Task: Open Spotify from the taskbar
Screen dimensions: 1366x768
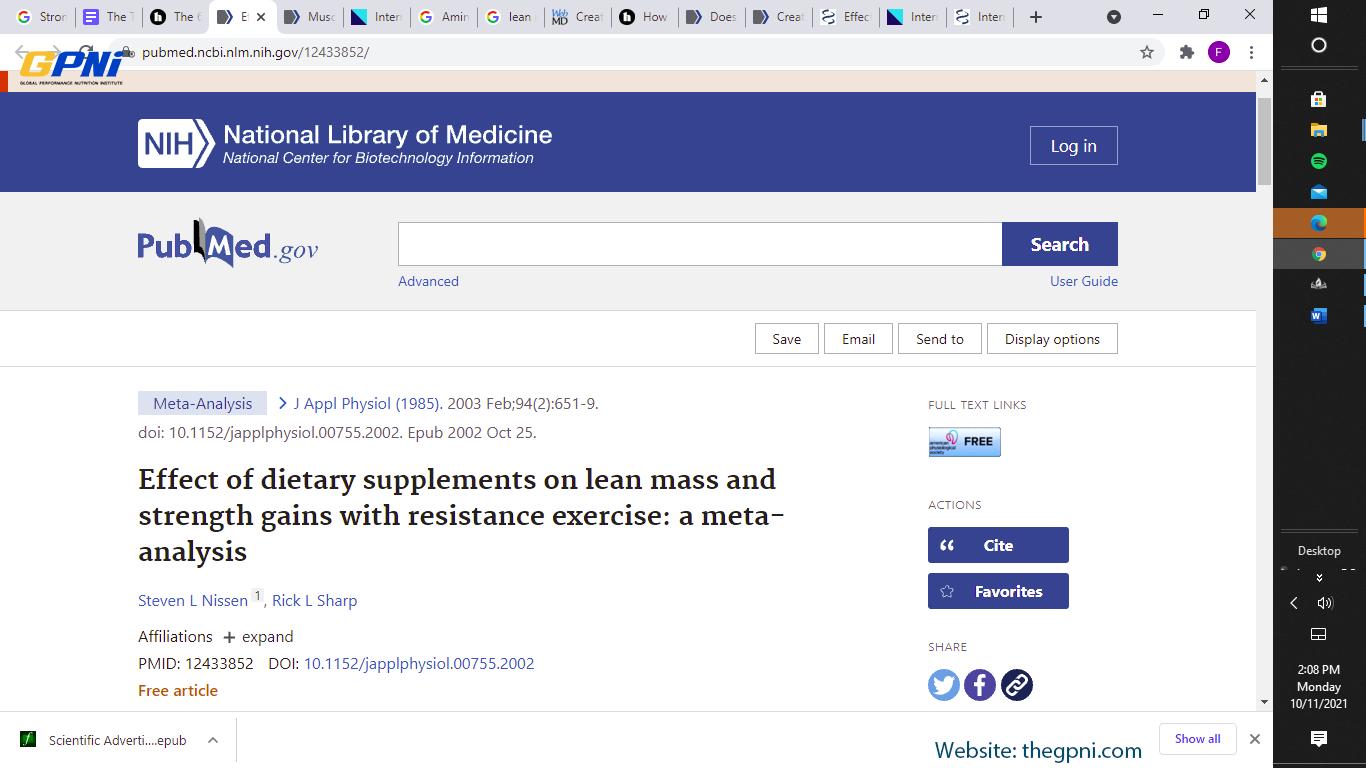Action: [x=1318, y=161]
